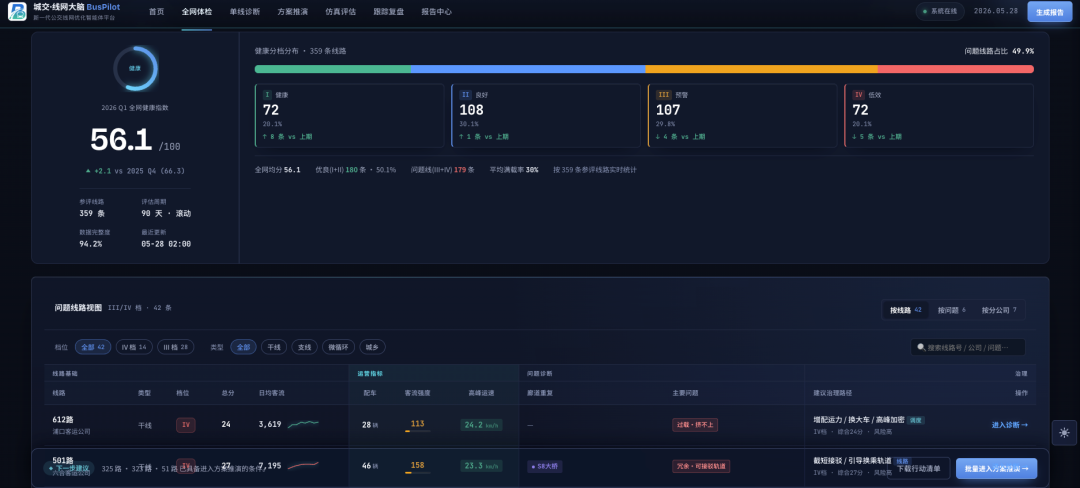Click the IV grade badge in the 612路 row
The height and width of the screenshot is (488, 1080).
tap(186, 425)
